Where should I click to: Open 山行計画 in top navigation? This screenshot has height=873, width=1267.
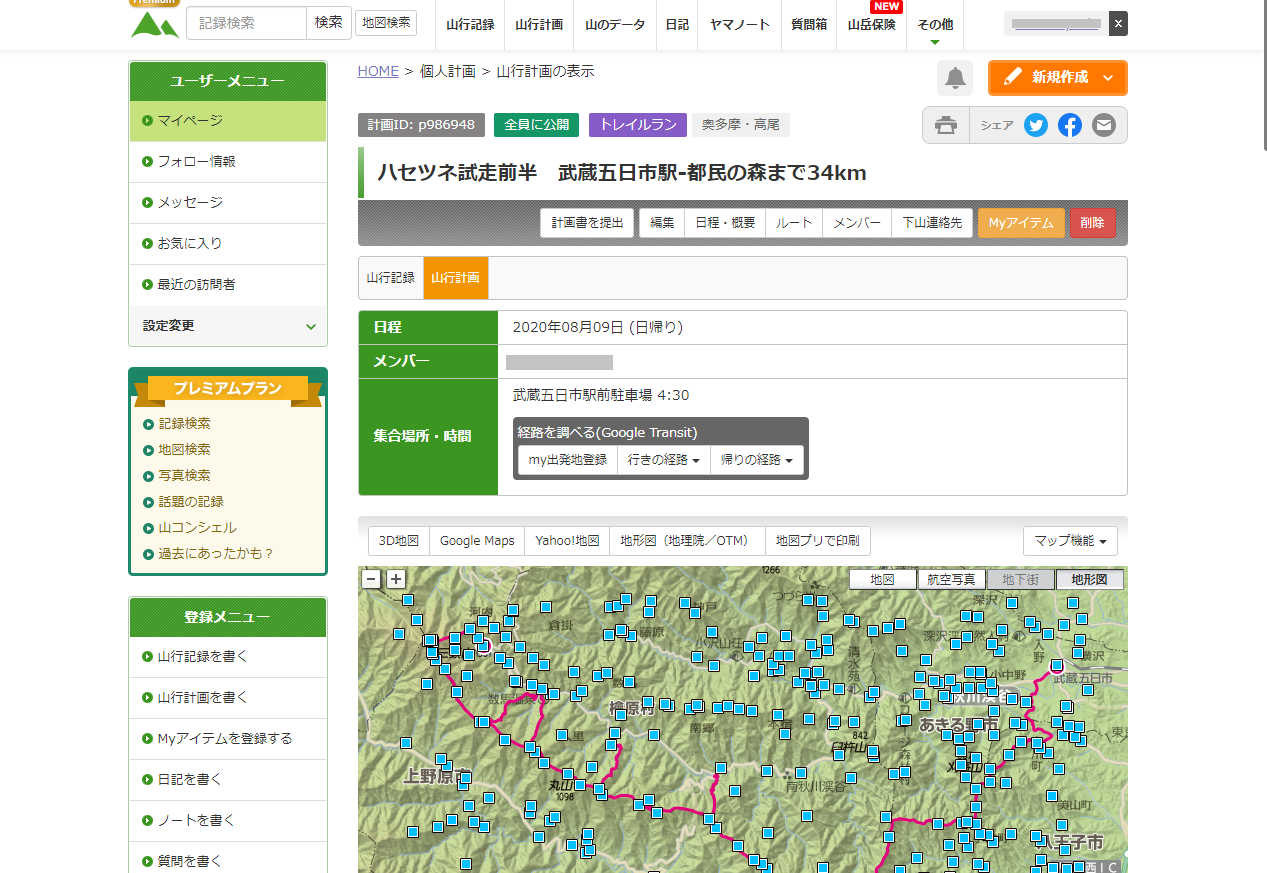(539, 24)
